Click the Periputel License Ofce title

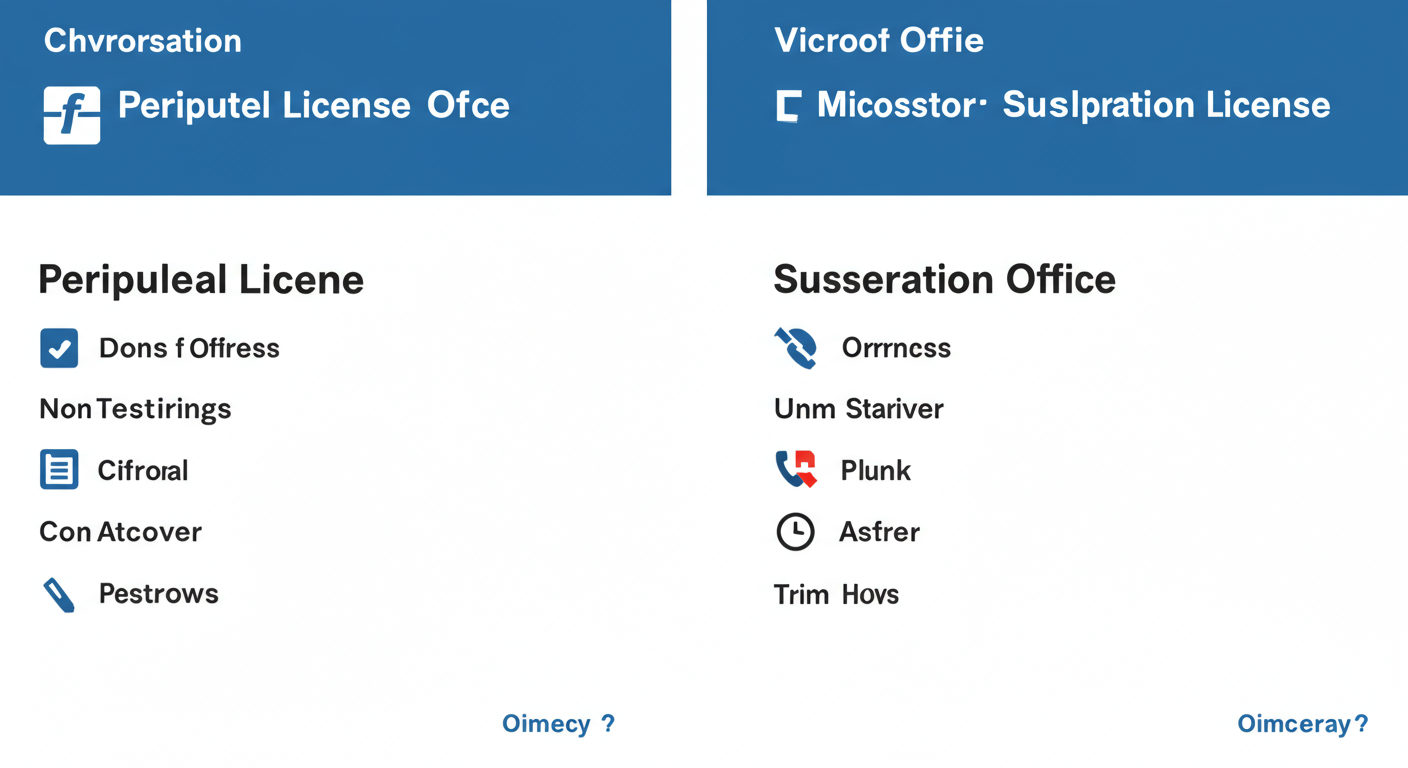[314, 106]
